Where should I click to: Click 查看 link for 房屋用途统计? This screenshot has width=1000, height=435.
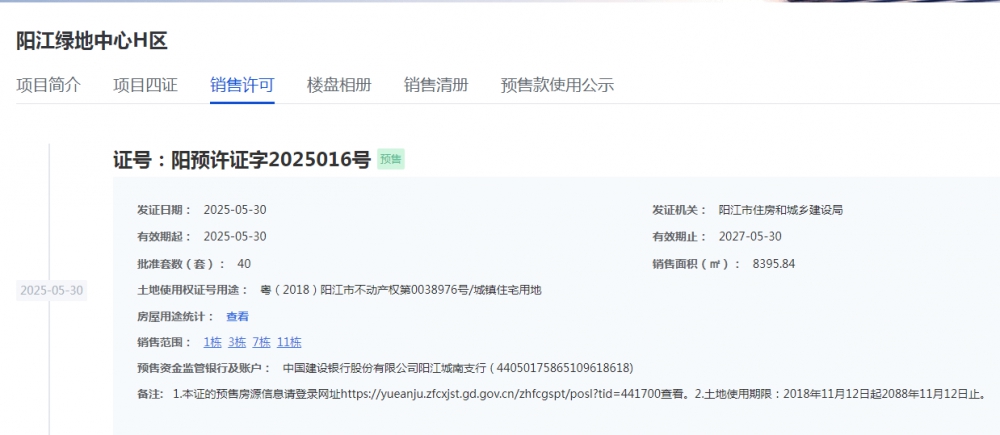(x=237, y=316)
